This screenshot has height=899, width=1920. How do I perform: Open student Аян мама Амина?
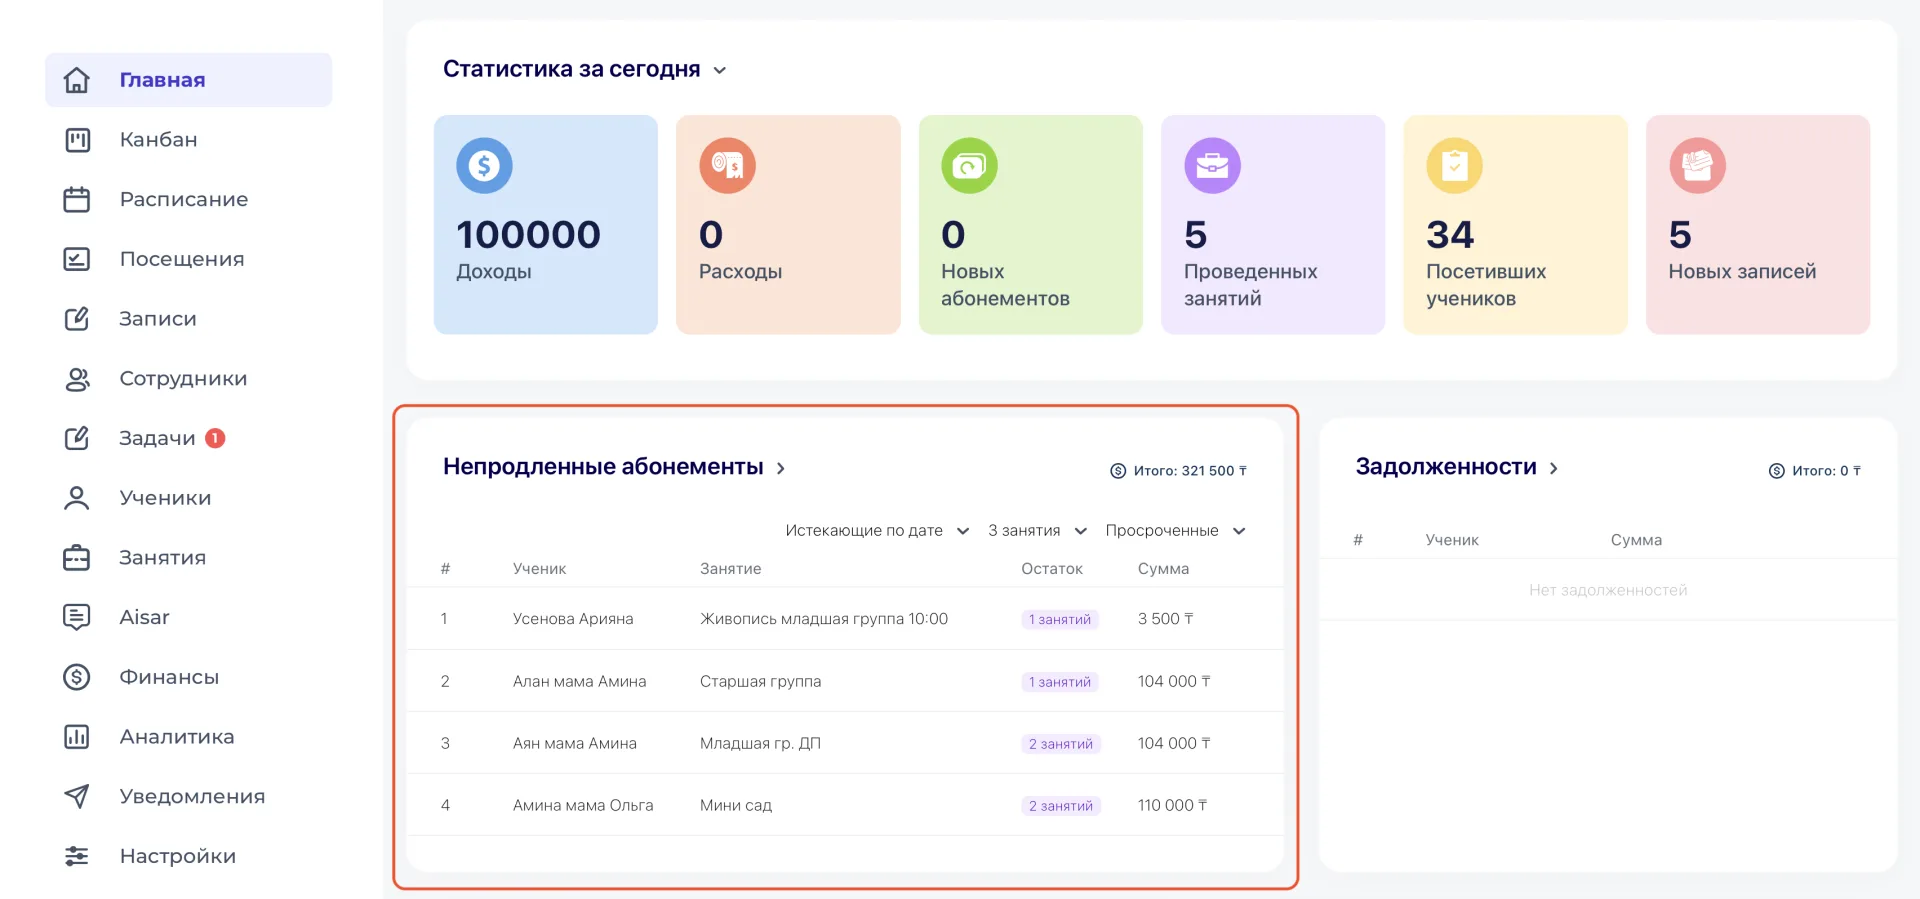pos(575,743)
